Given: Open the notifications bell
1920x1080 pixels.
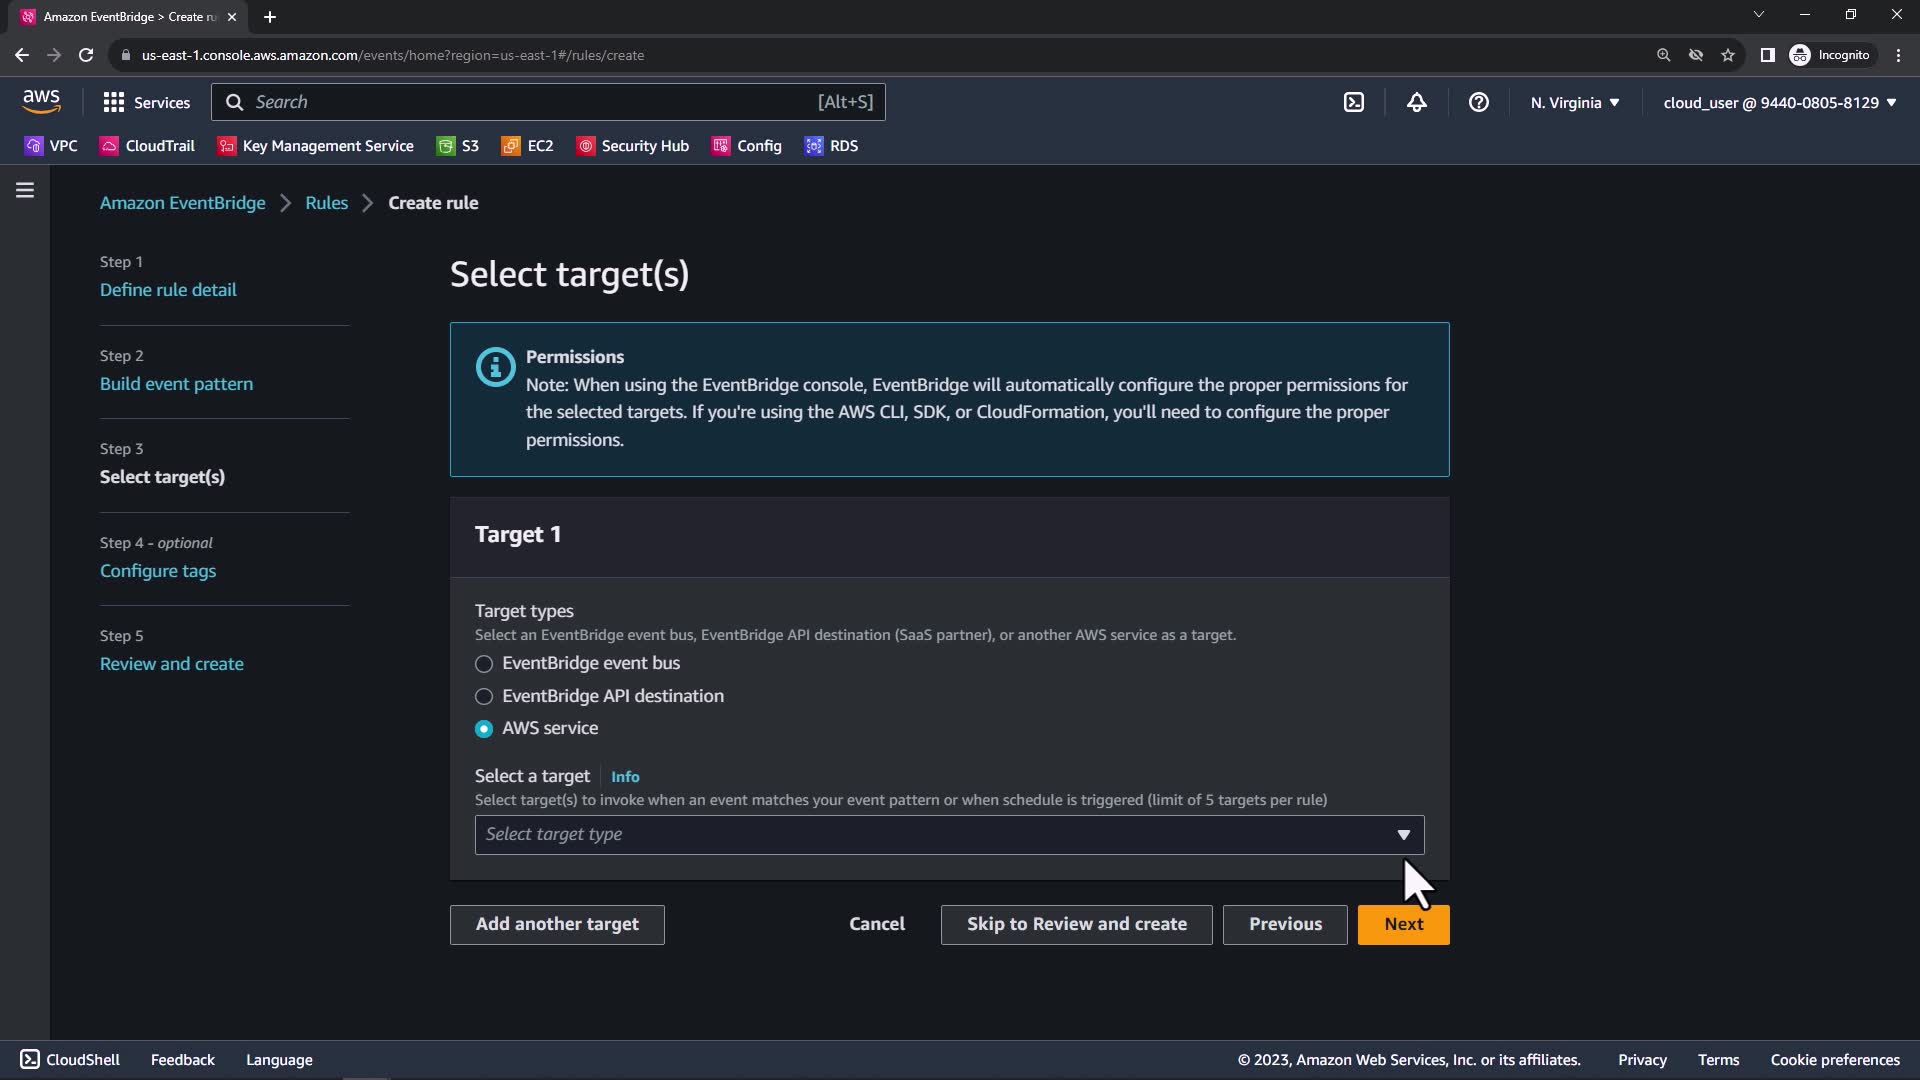Looking at the screenshot, I should click(1416, 102).
